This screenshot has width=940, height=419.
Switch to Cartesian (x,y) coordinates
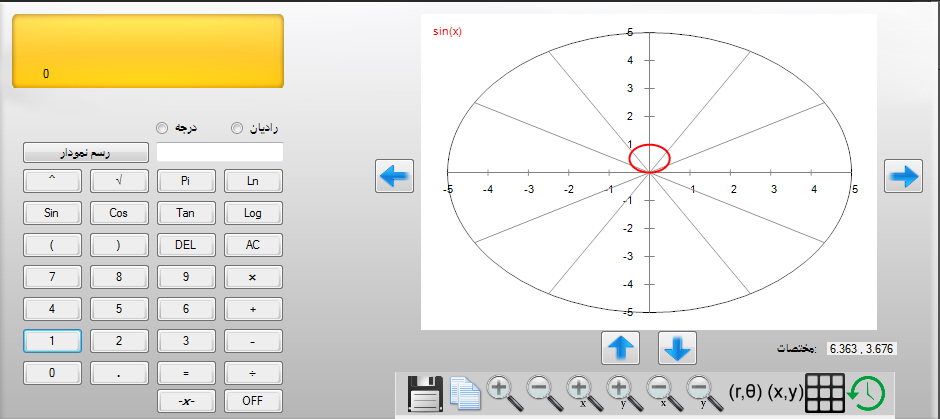(x=785, y=393)
